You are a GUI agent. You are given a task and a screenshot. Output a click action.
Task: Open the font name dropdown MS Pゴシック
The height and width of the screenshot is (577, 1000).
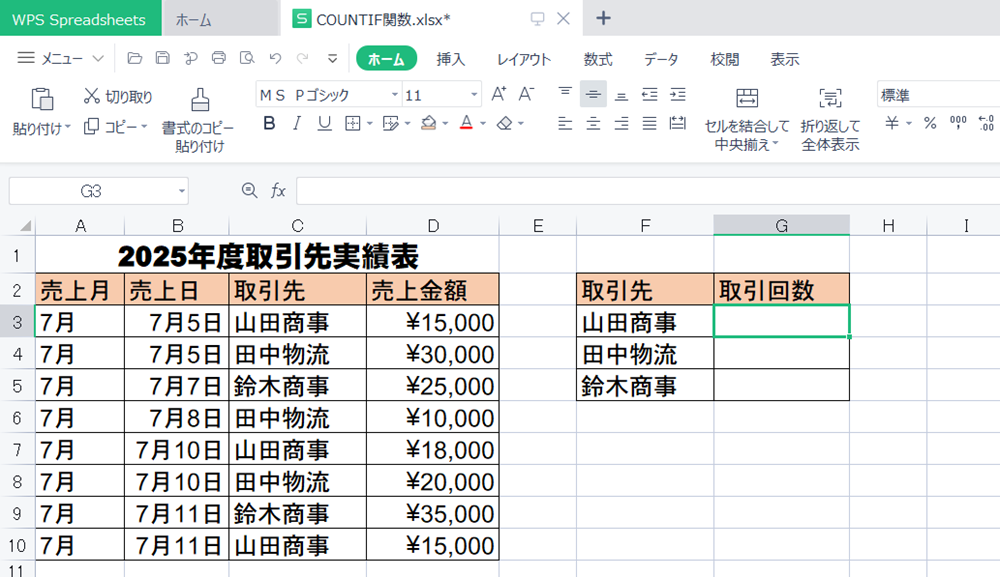(x=395, y=95)
